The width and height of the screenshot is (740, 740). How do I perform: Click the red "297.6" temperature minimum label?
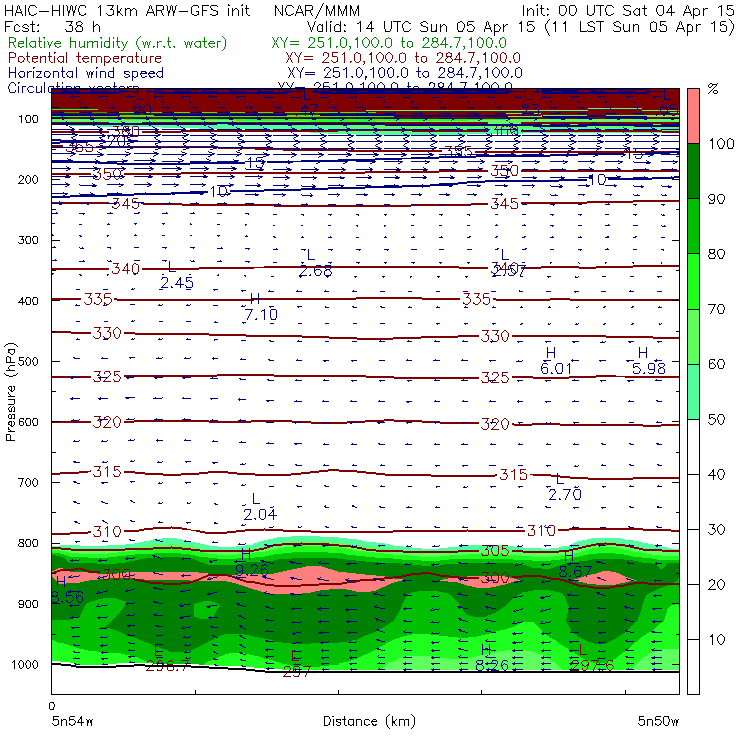tap(592, 665)
